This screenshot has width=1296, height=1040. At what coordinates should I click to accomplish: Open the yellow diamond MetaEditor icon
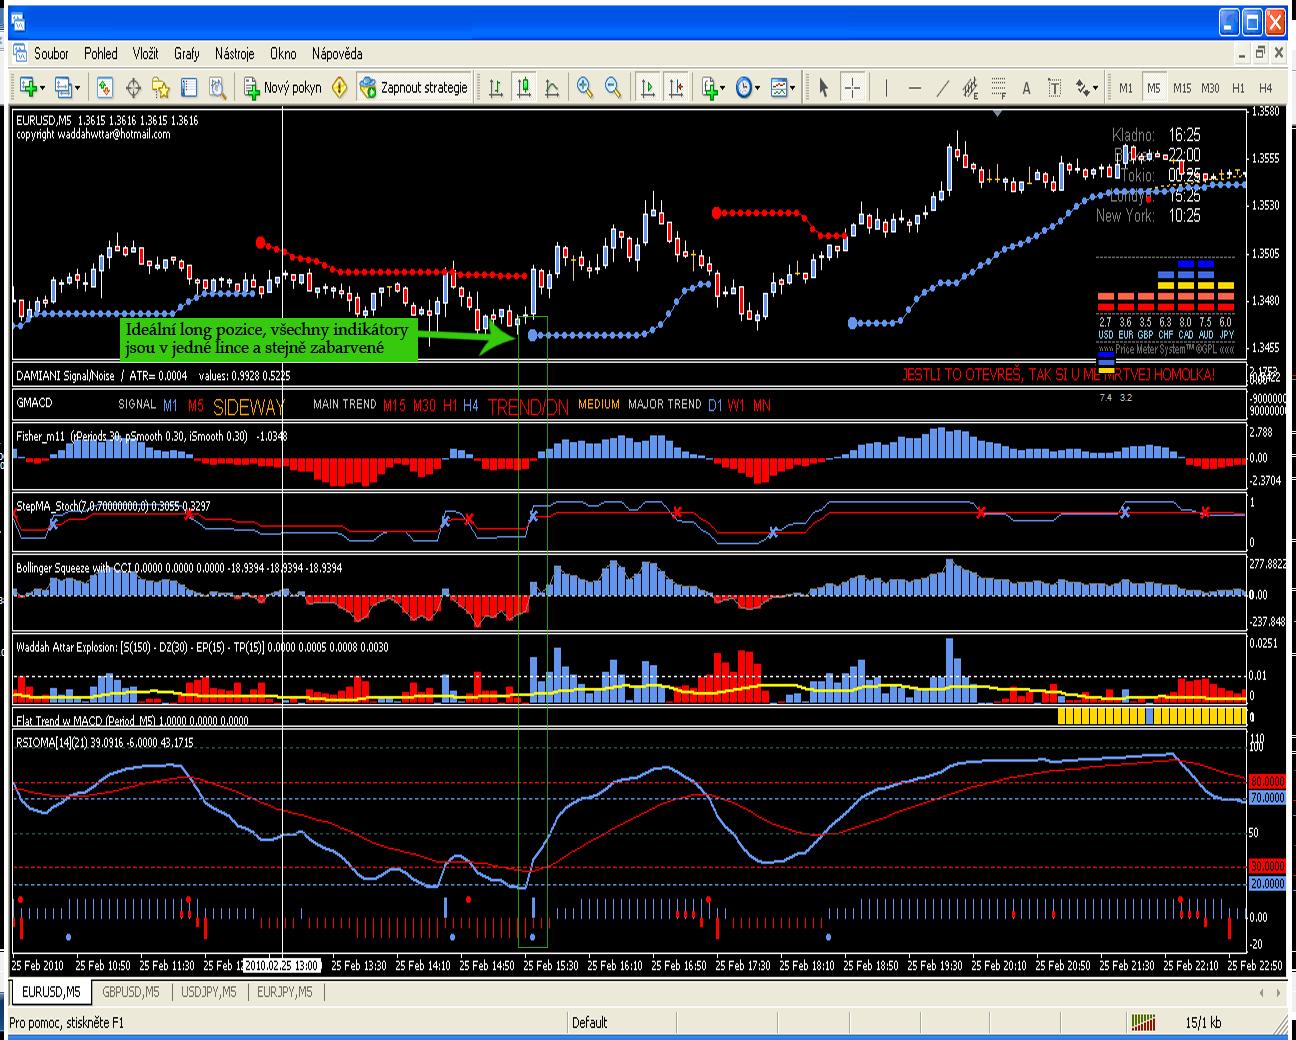coord(340,88)
